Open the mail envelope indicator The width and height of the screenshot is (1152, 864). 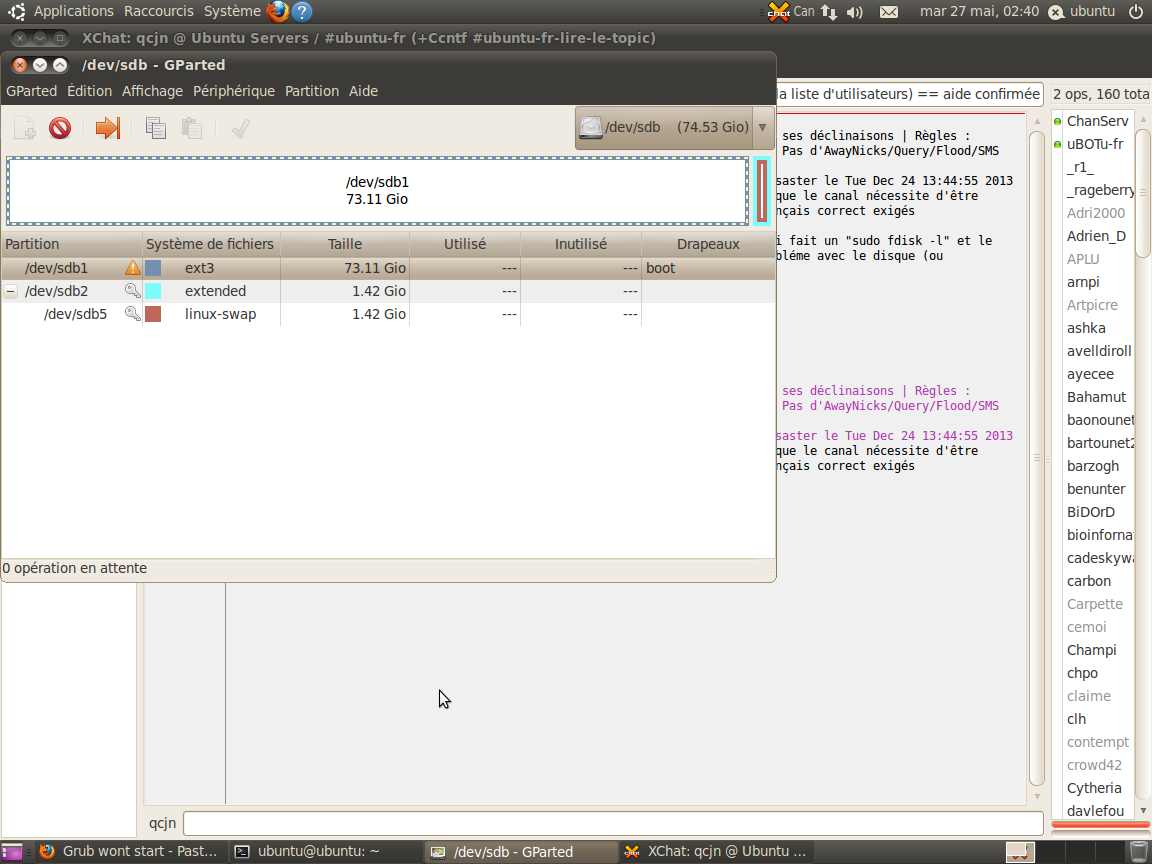889,12
